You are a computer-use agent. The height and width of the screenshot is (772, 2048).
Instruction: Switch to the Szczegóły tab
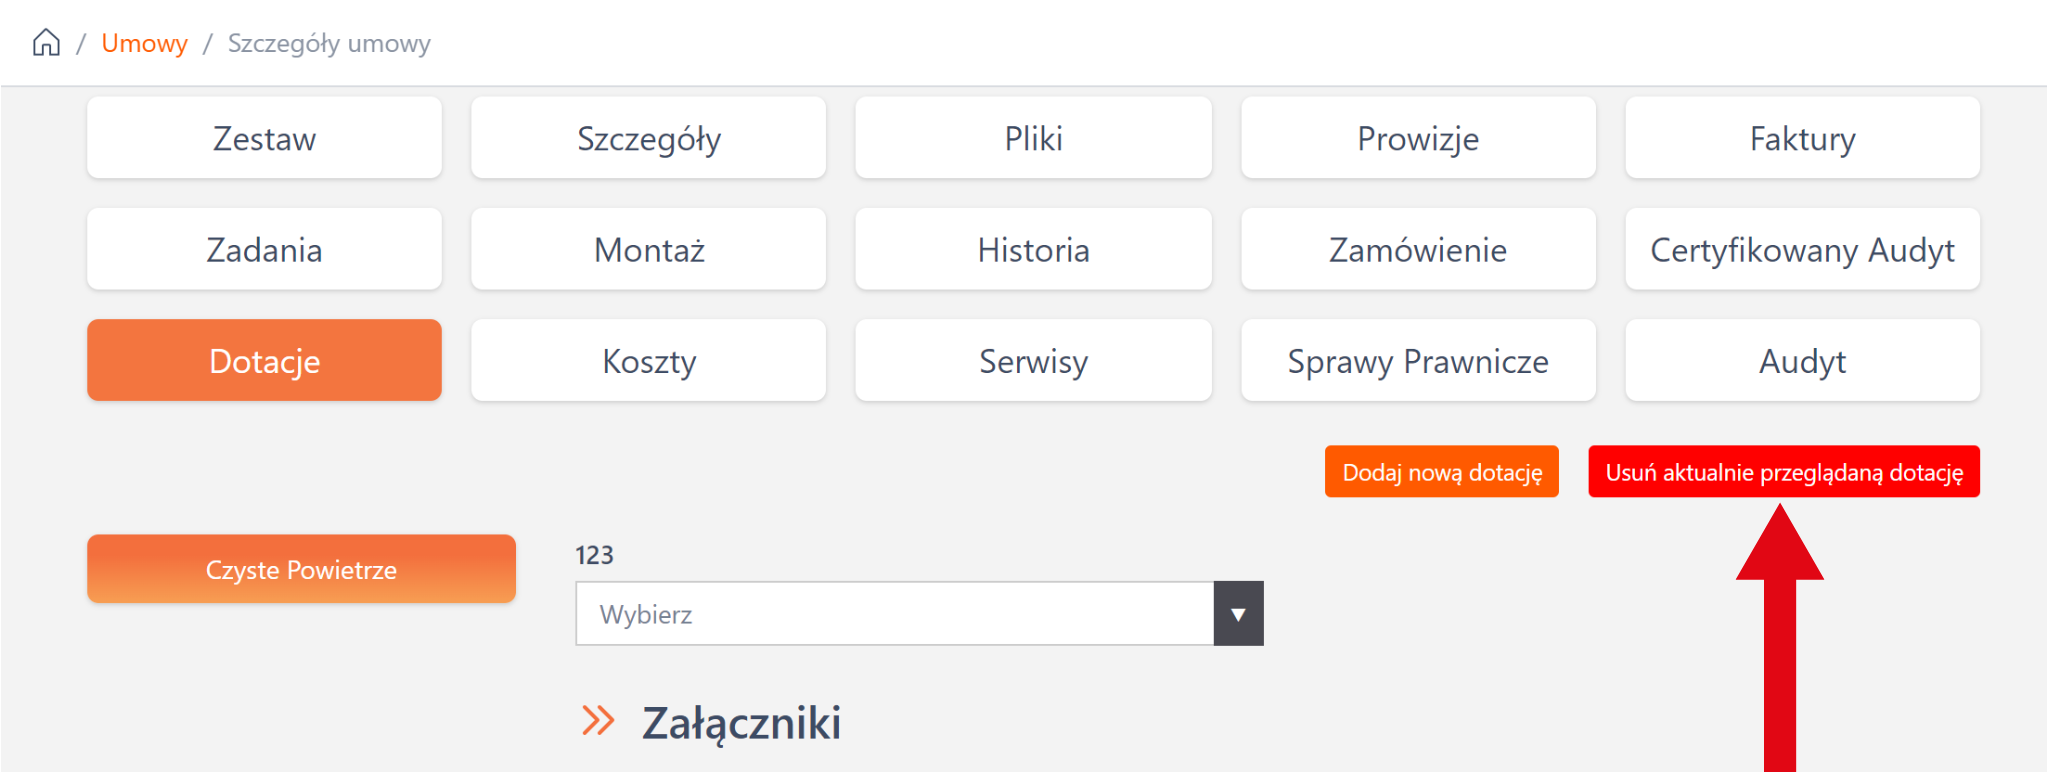(x=648, y=138)
